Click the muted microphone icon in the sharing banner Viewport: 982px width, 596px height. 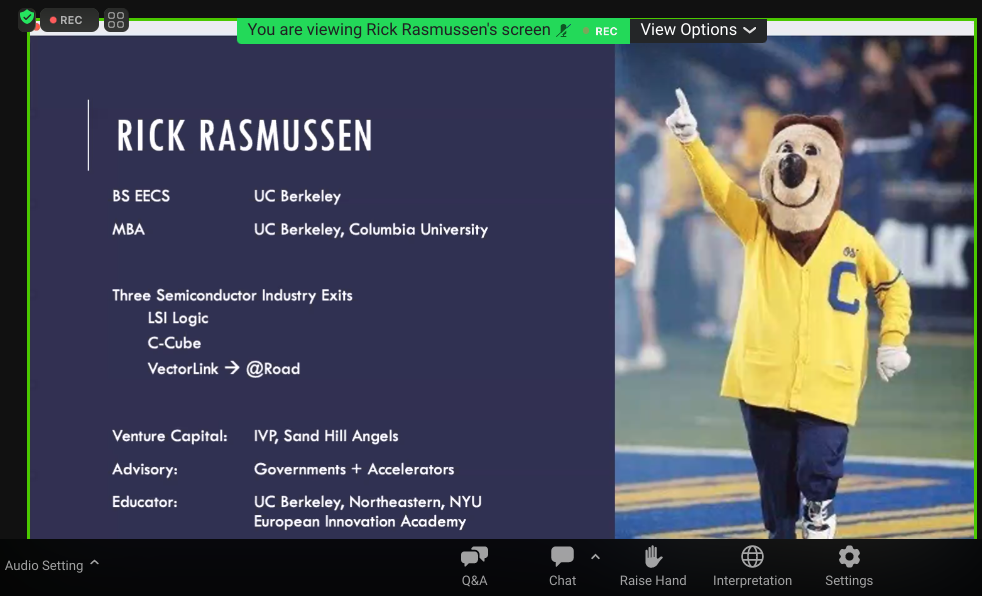click(565, 30)
